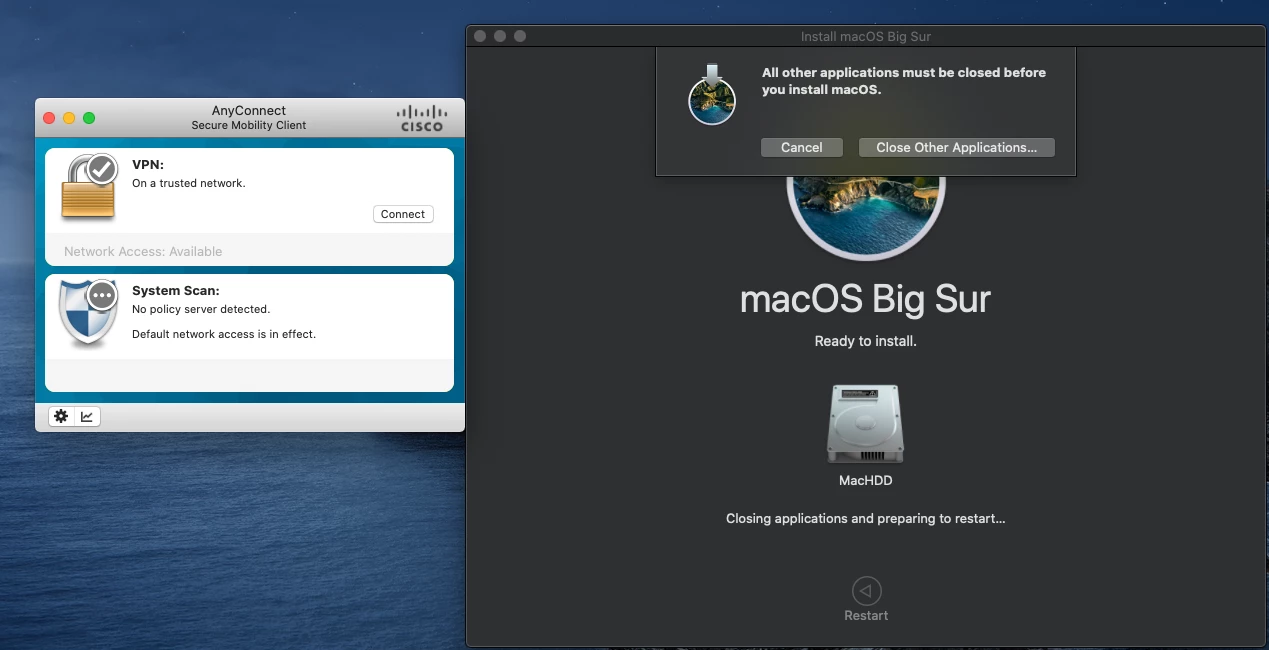Minimize the AnyConnect window
Screen dimensions: 1269x650
(x=69, y=118)
